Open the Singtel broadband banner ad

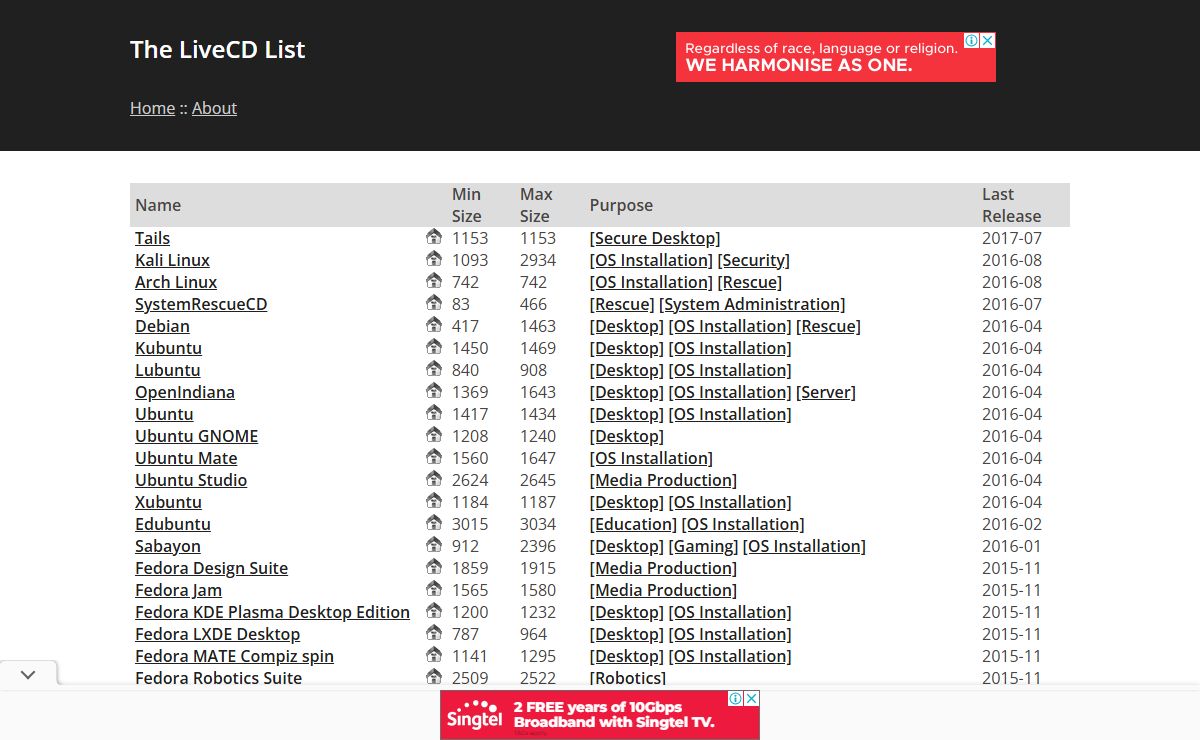pyautogui.click(x=600, y=714)
